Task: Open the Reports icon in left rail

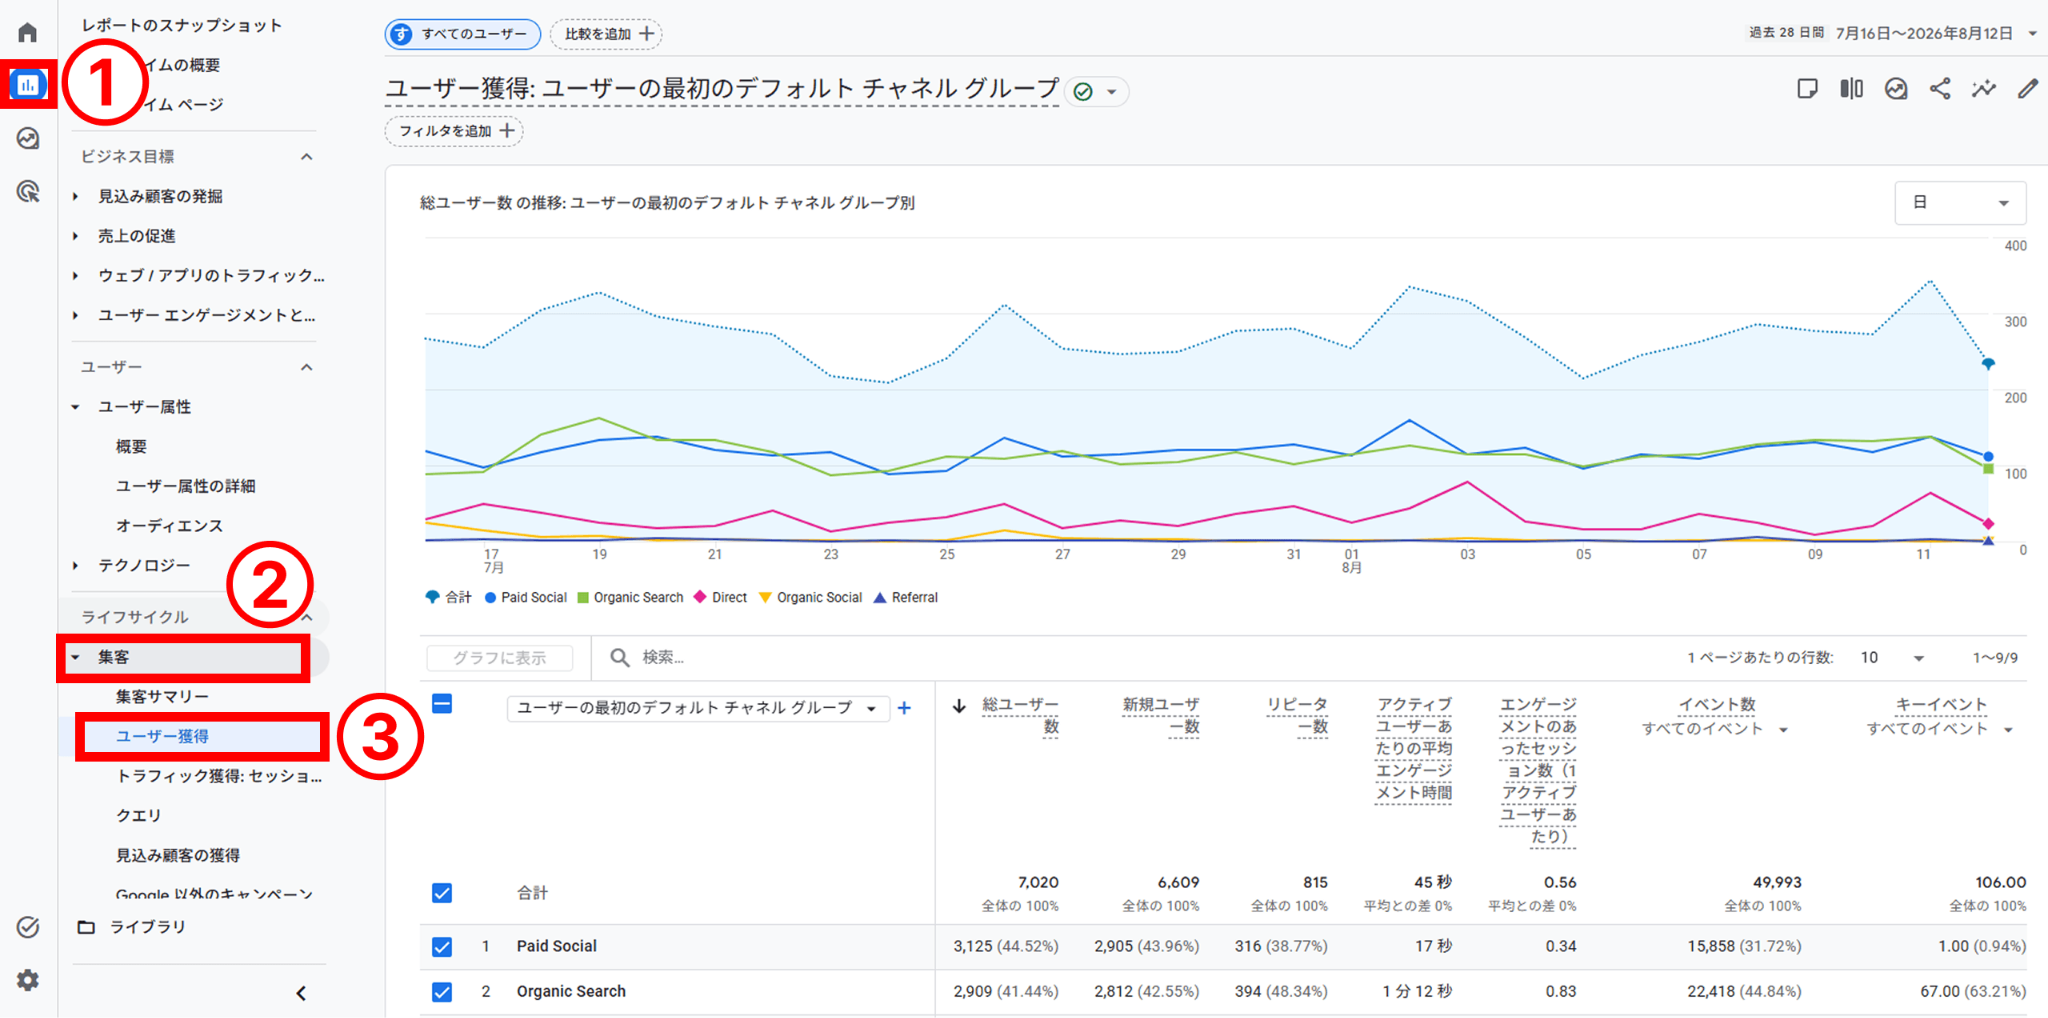Action: pyautogui.click(x=28, y=85)
